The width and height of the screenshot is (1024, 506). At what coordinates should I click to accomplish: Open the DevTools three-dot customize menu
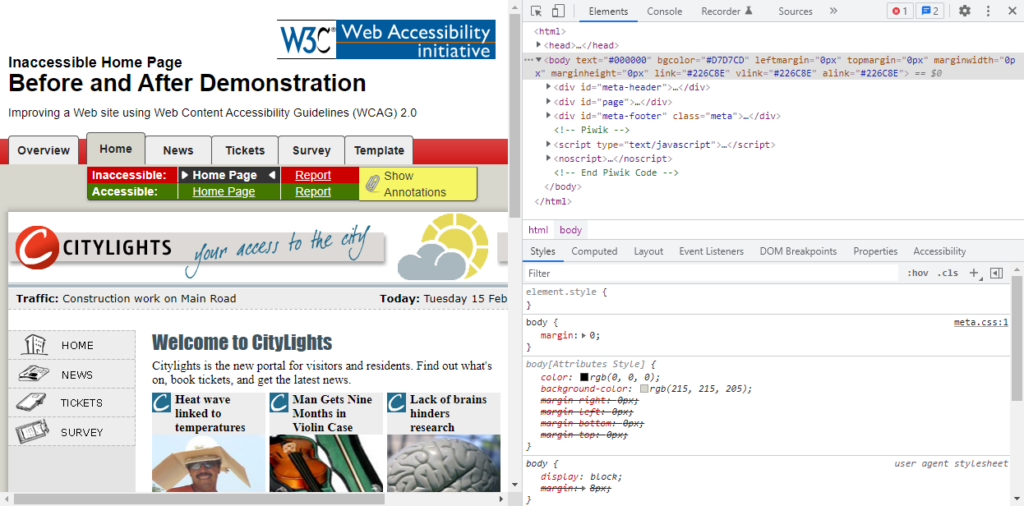(x=988, y=11)
